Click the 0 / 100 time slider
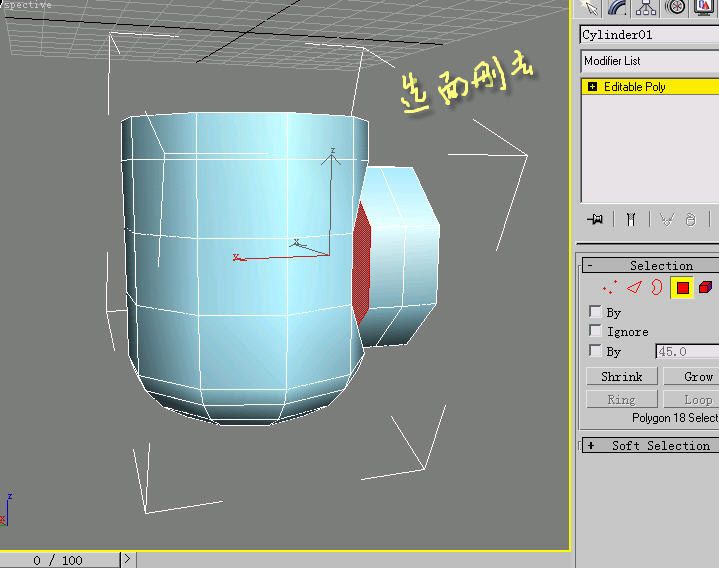This screenshot has width=719, height=568. pos(58,560)
